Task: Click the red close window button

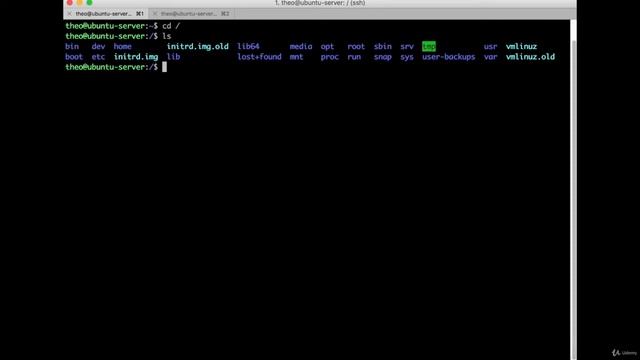Action: coord(70,2)
